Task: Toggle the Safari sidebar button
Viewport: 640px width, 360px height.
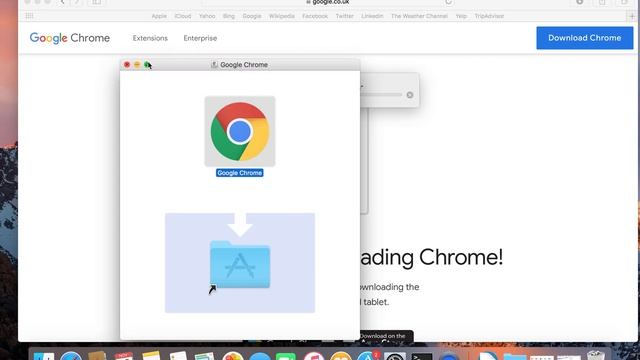Action: click(x=96, y=2)
